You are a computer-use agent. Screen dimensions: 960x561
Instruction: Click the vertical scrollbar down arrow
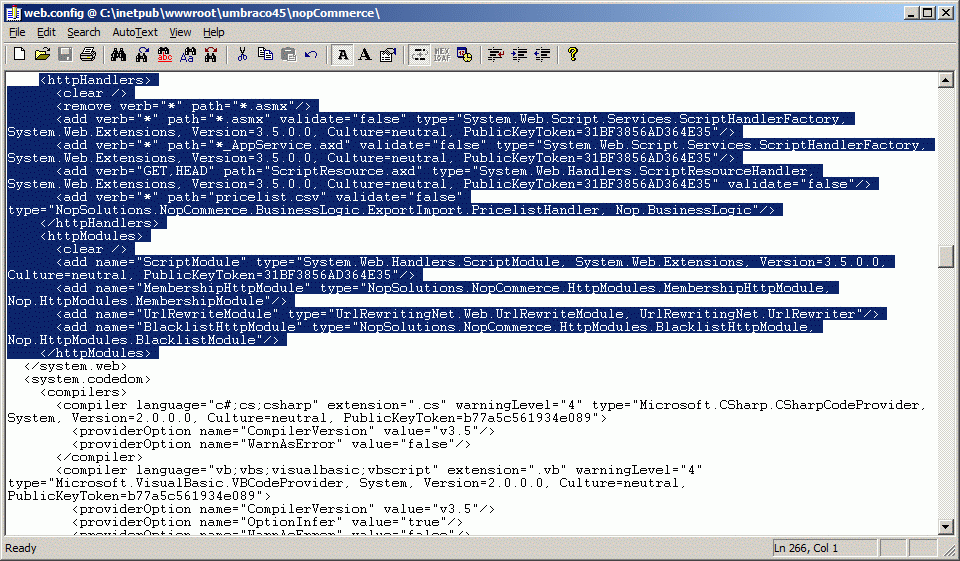[945, 527]
